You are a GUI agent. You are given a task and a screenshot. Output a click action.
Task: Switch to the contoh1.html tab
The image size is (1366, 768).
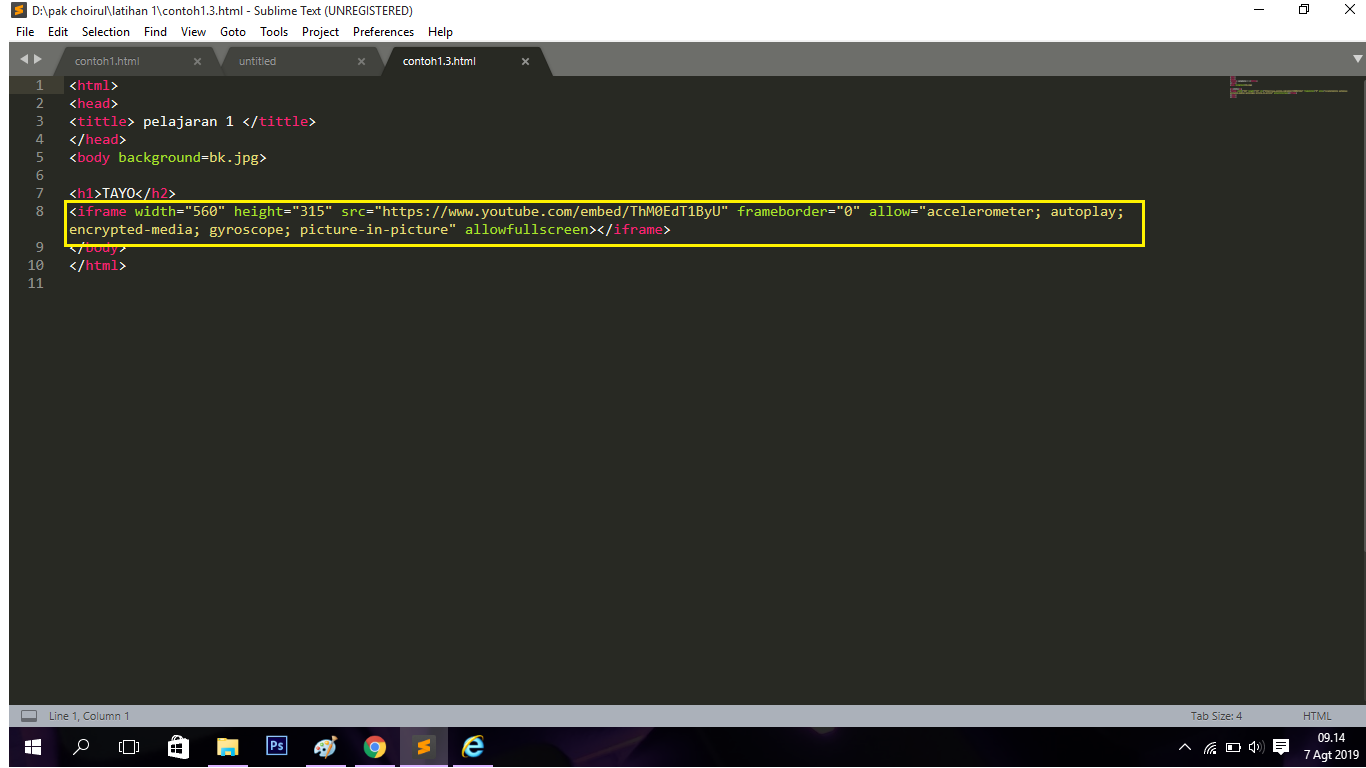click(x=108, y=61)
